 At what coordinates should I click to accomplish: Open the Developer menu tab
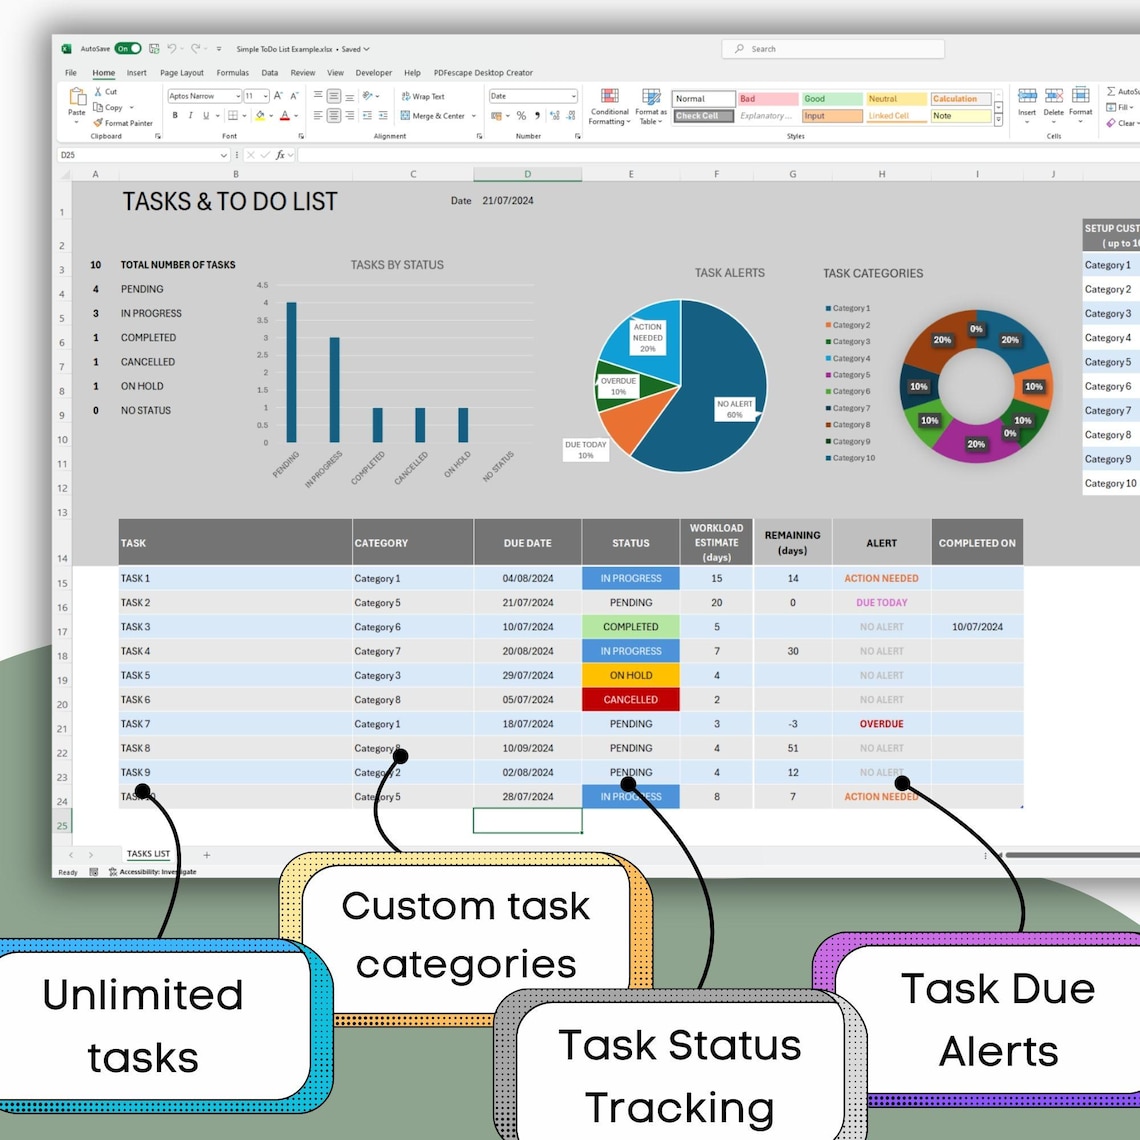[x=376, y=72]
